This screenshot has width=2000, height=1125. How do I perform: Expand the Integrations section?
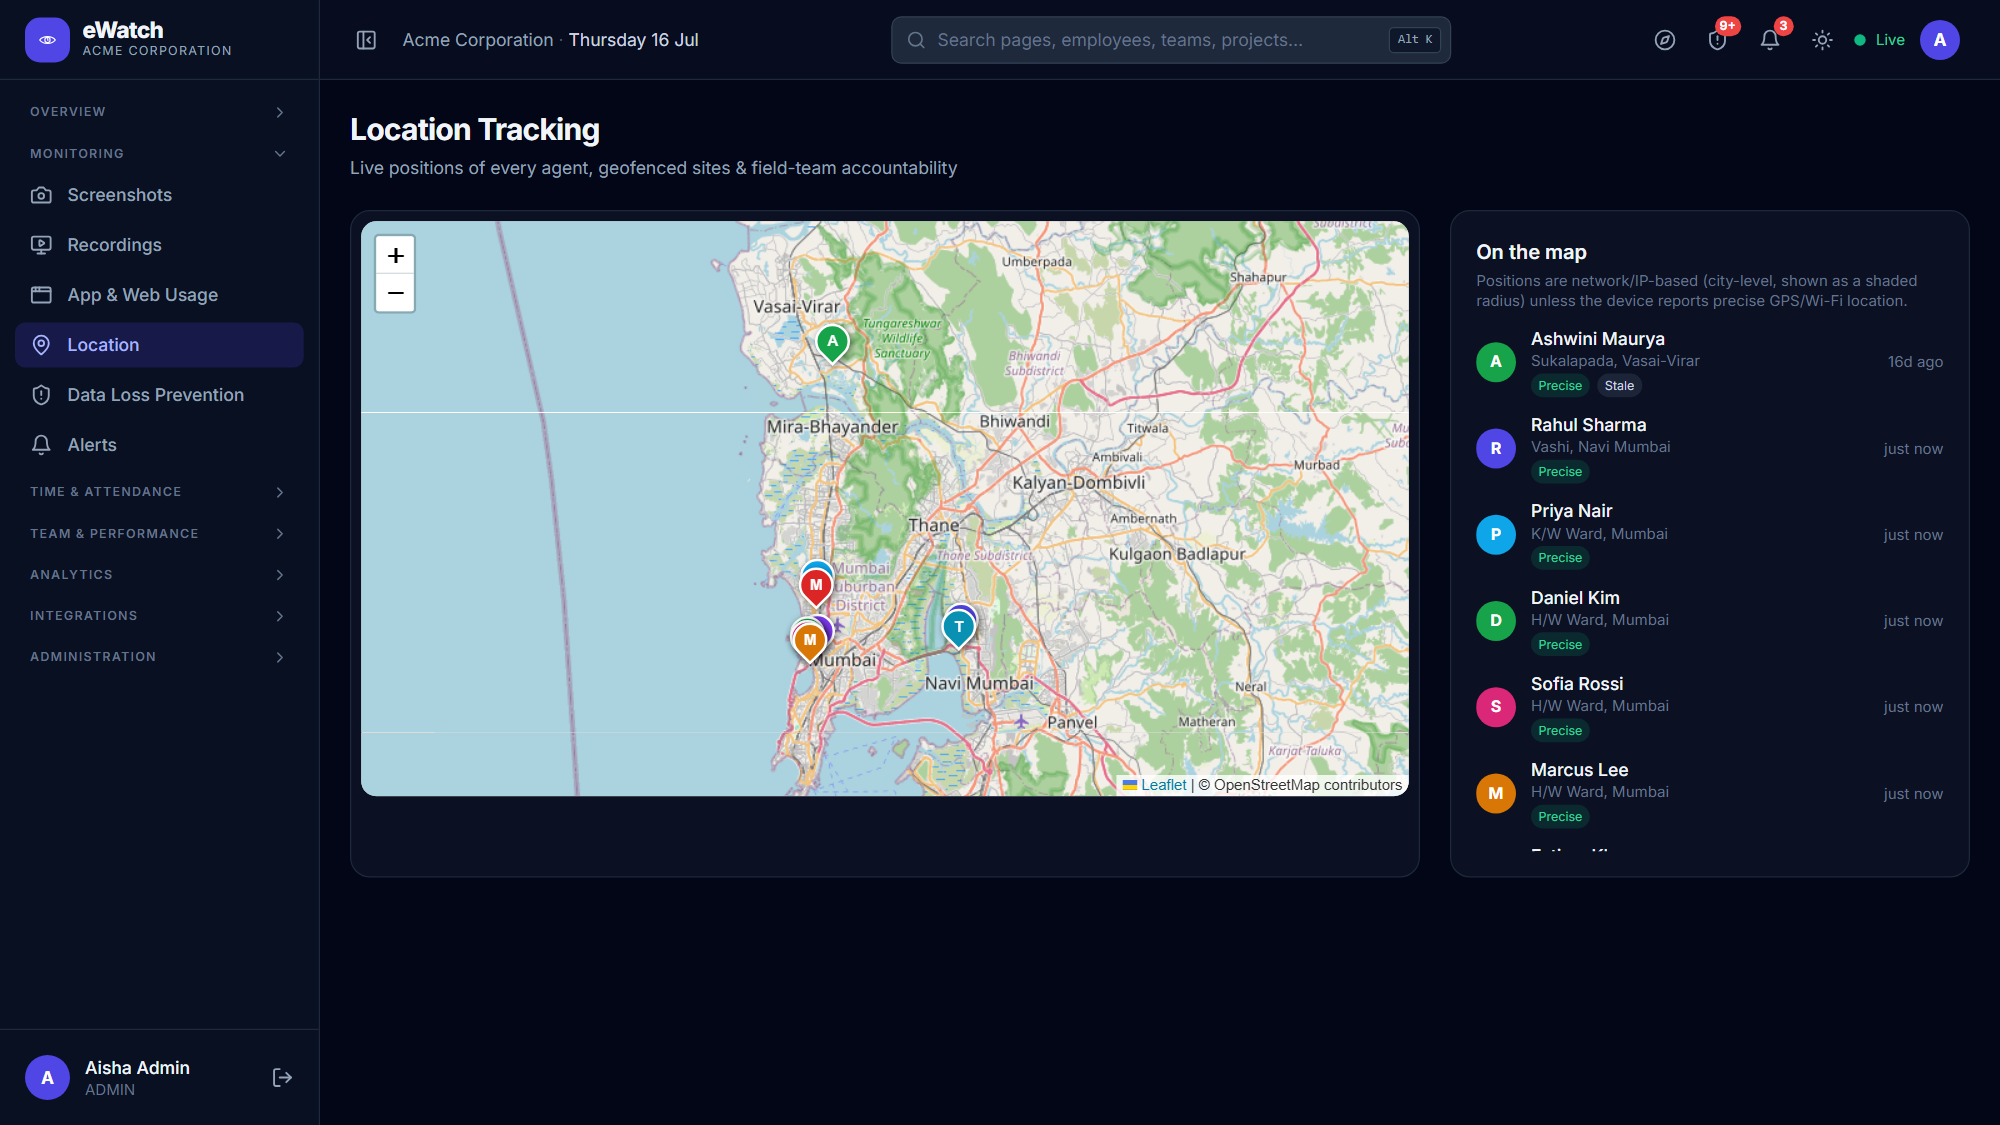point(158,616)
